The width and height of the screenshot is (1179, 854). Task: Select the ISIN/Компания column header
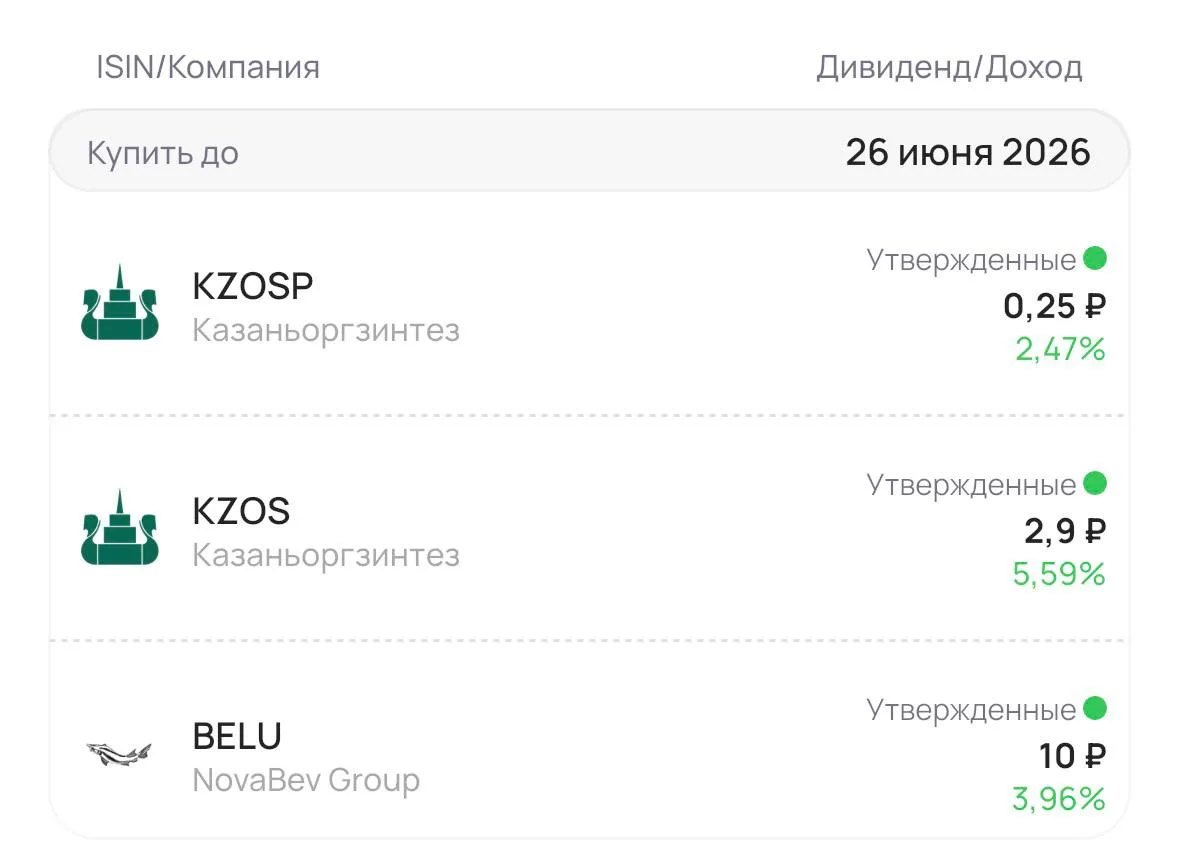[208, 68]
